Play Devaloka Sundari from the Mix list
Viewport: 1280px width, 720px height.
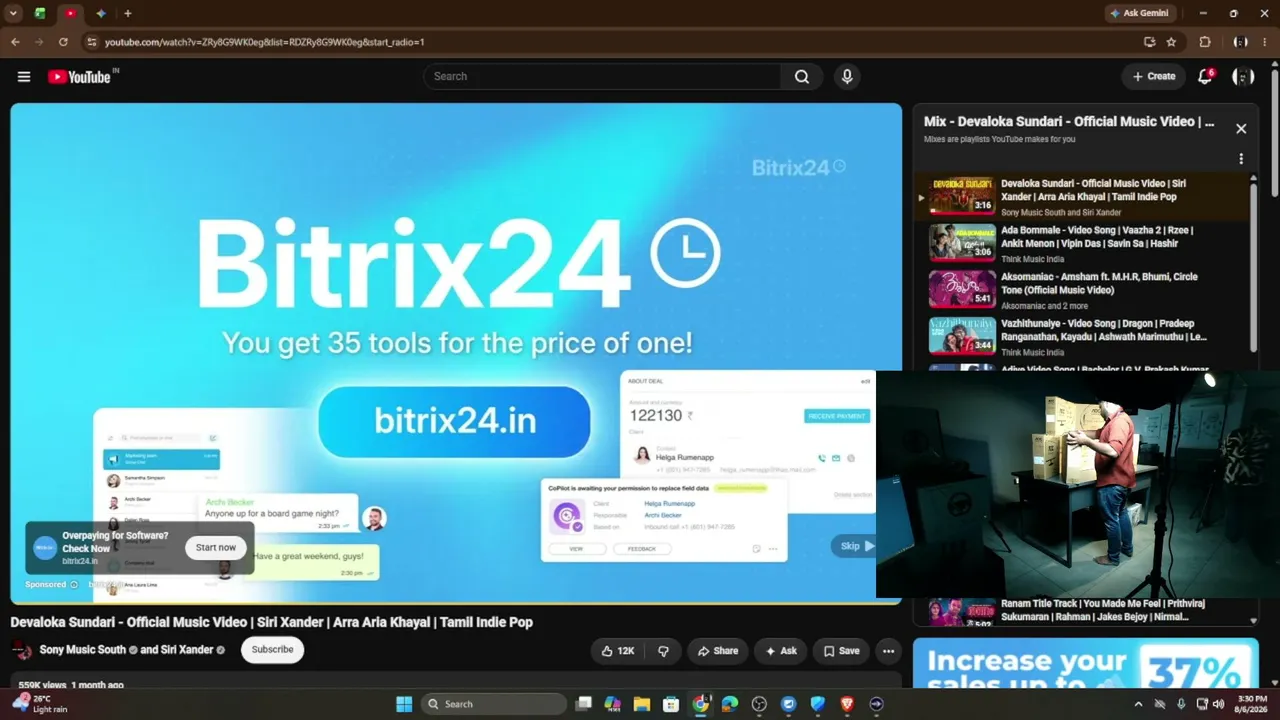[1083, 197]
